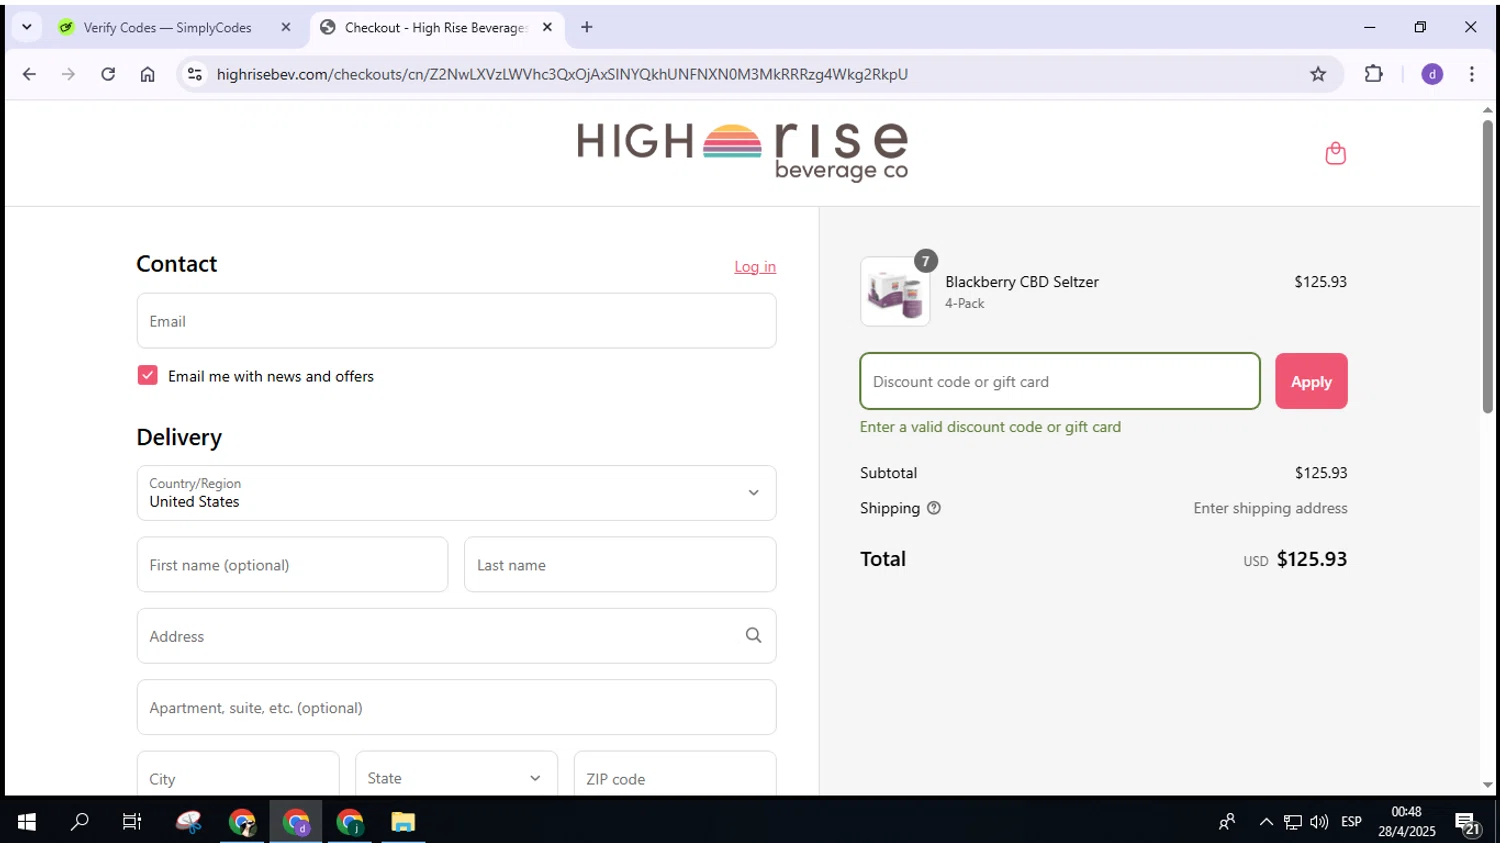Focus the Email input field
This screenshot has height=843, width=1500.
(x=456, y=321)
